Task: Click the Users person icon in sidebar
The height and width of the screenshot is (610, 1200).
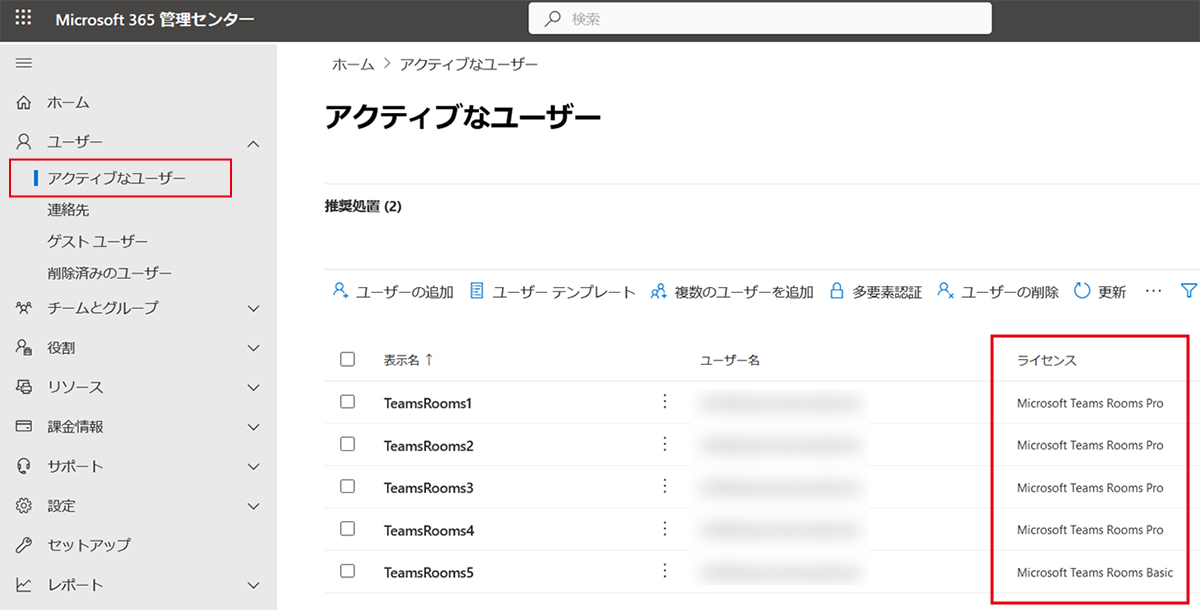Action: pos(25,142)
